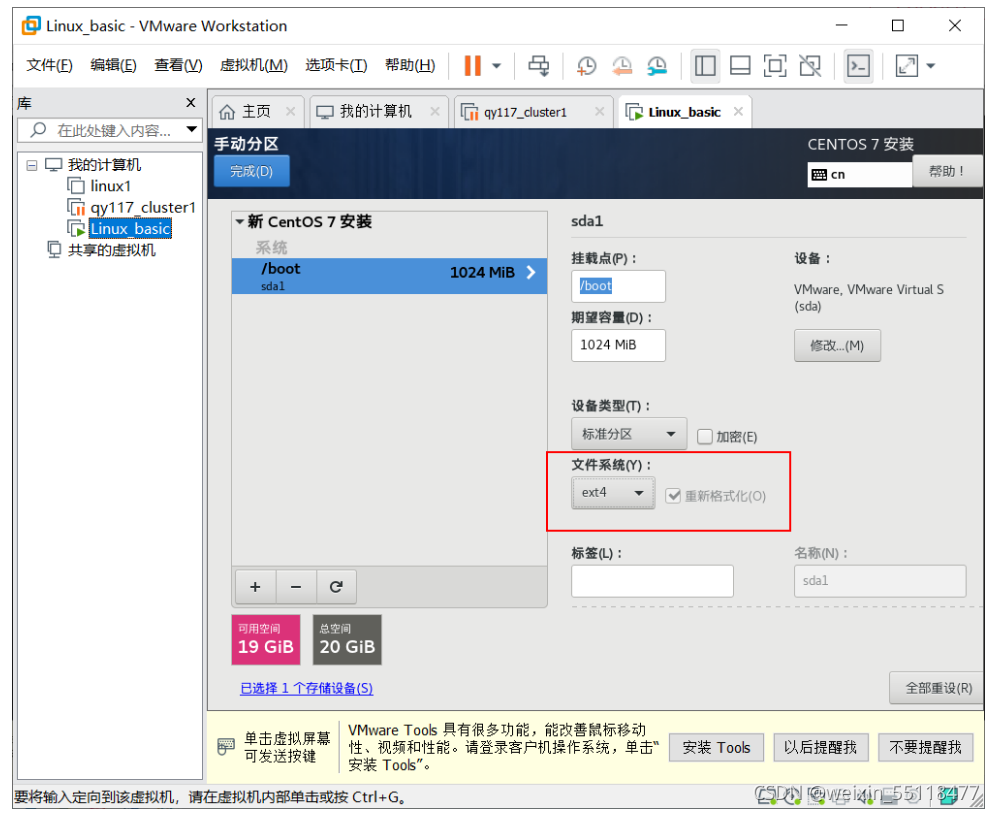Click the 可用空间 19 GiB indicator
Screen dimensions: 995x813
tap(266, 640)
